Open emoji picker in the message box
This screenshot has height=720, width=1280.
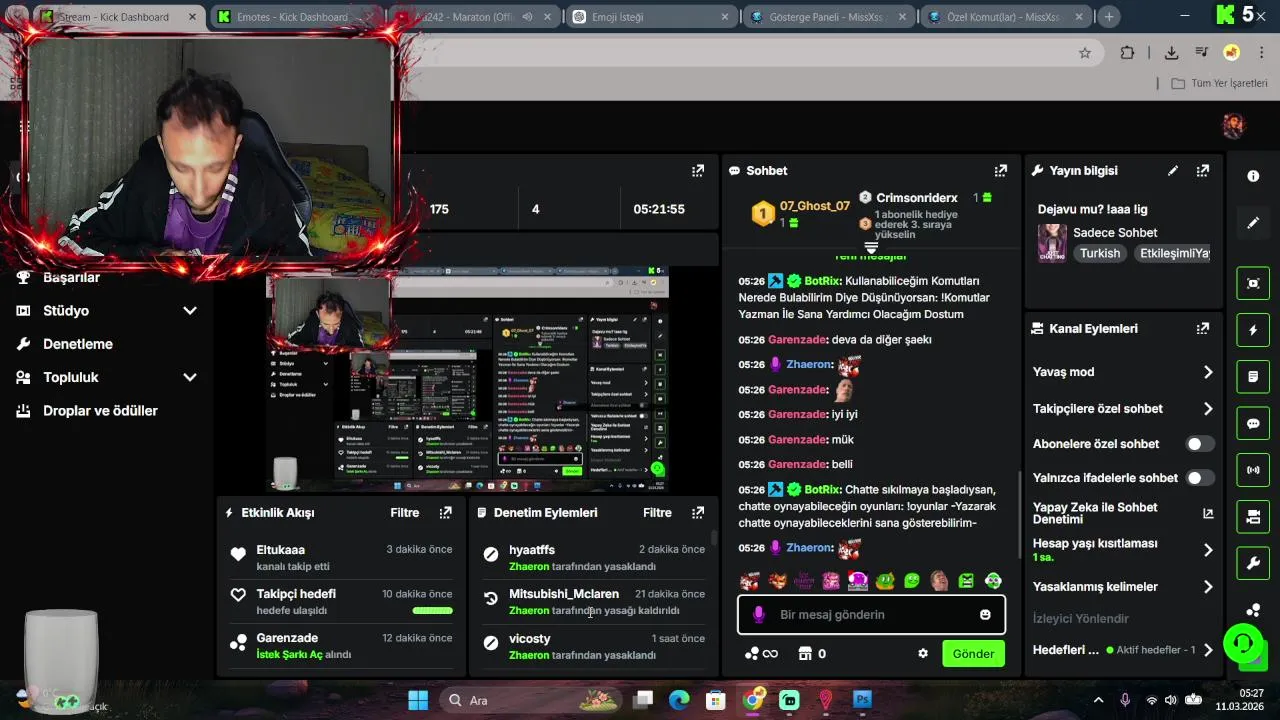[x=985, y=615]
